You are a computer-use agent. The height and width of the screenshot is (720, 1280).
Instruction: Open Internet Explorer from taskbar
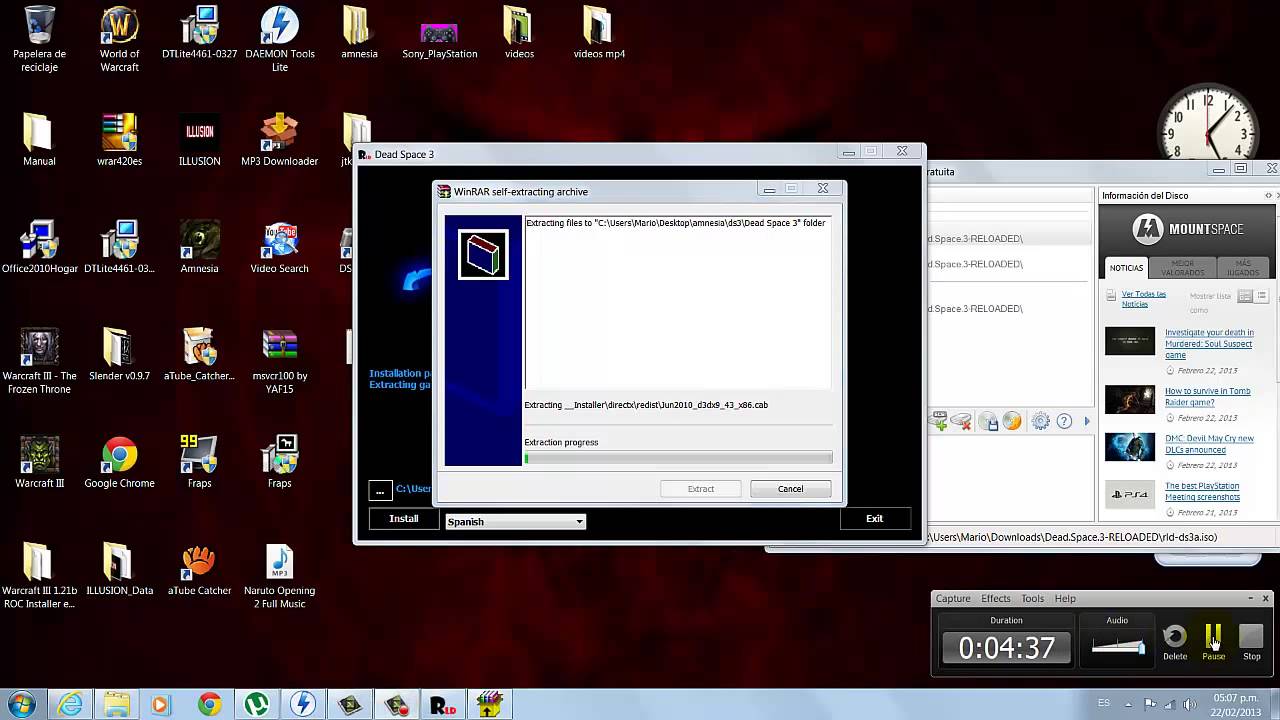(70, 704)
